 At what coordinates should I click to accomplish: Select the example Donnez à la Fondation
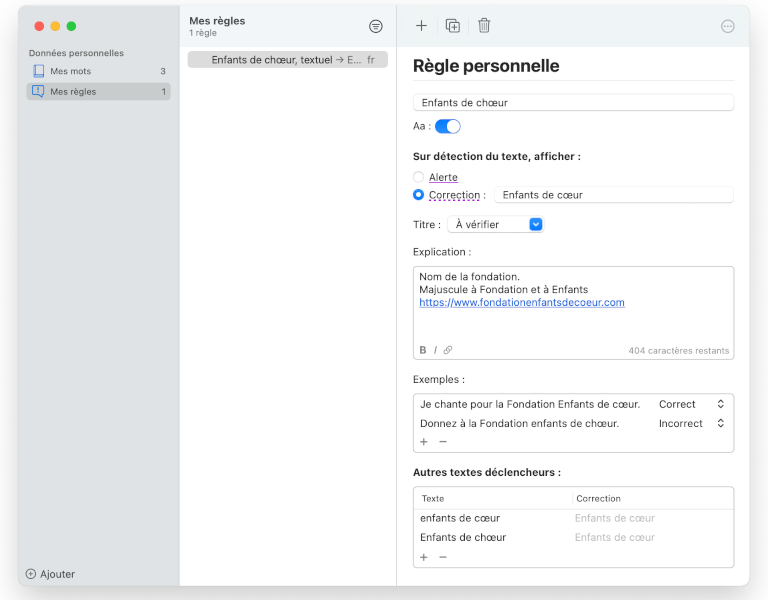pos(519,423)
